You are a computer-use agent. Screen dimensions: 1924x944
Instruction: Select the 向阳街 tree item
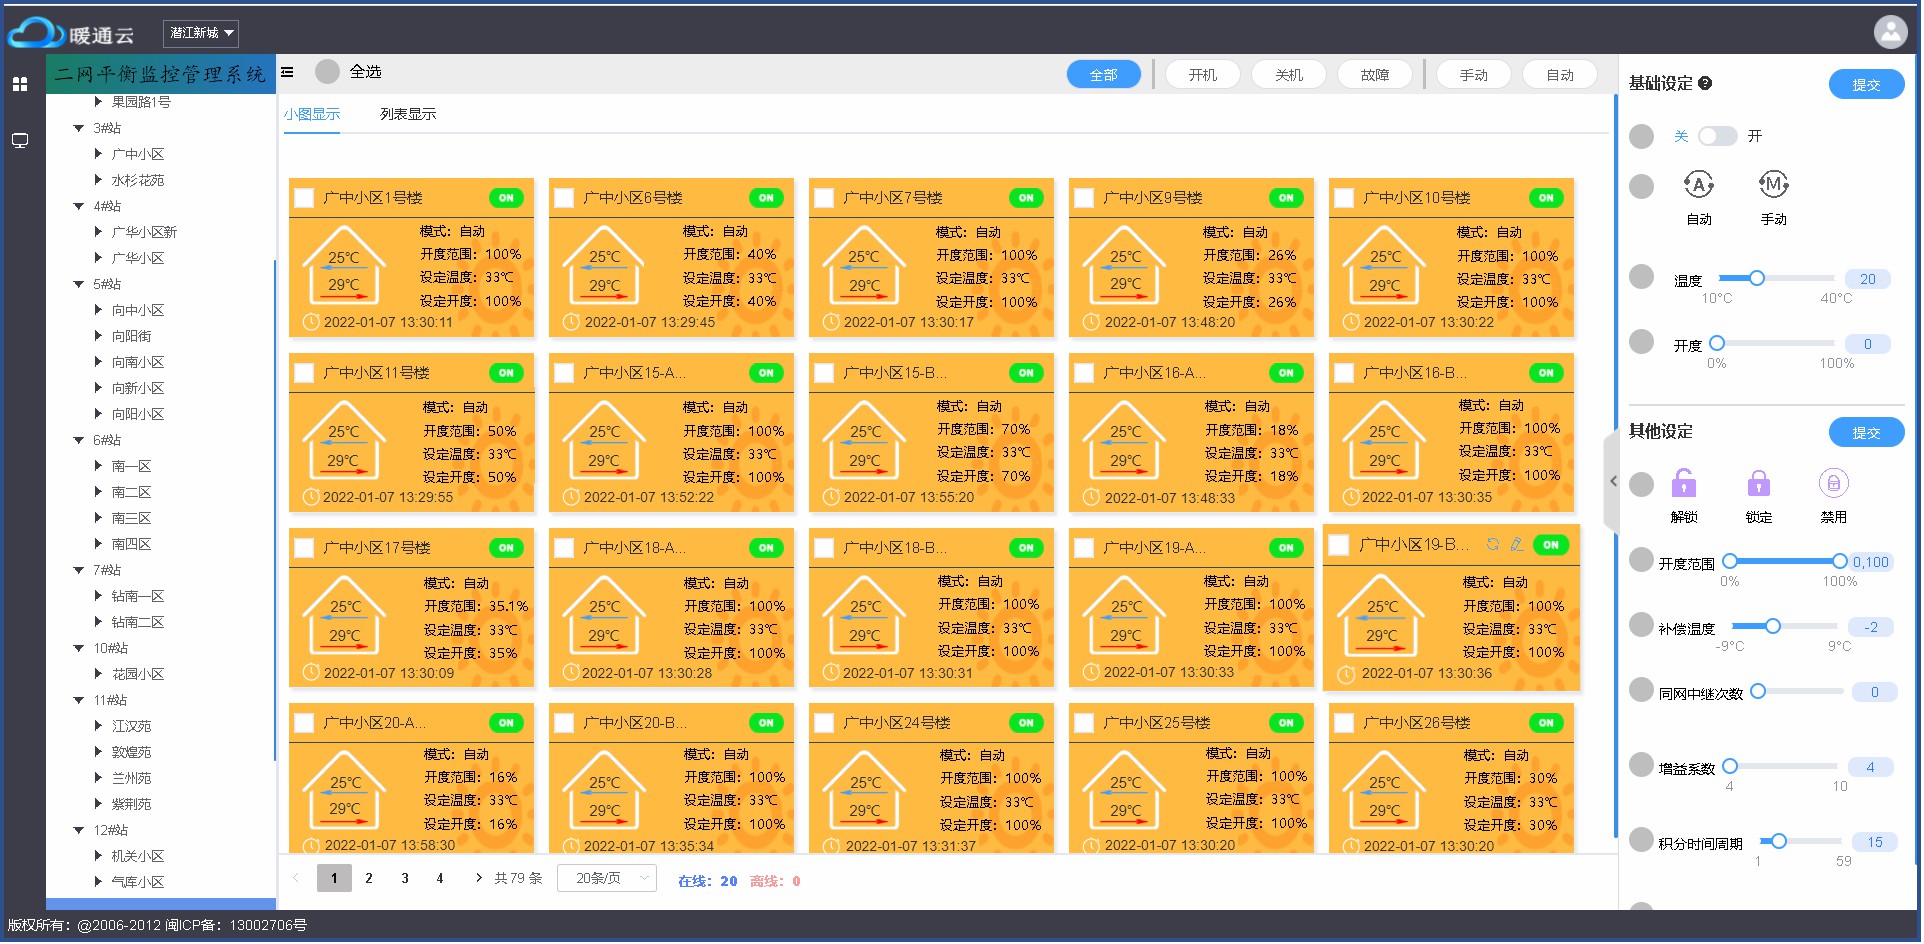click(x=132, y=336)
